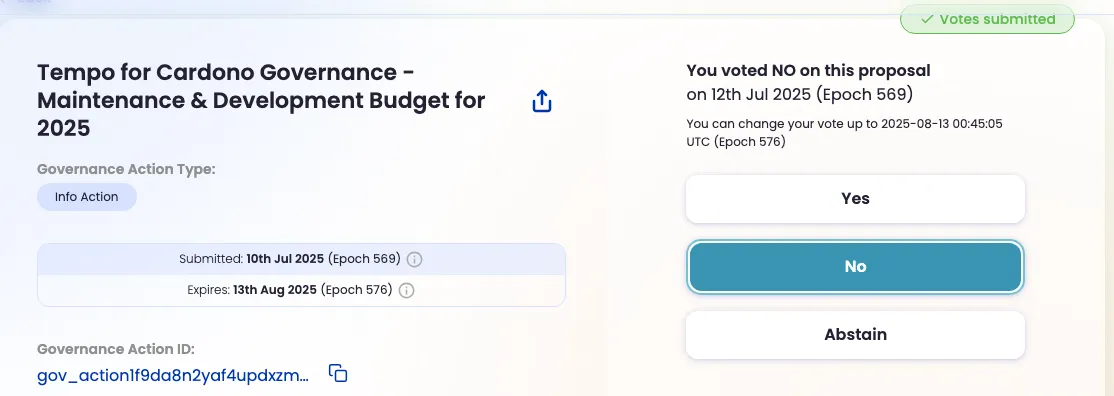1114x396 pixels.
Task: Vote Yes on this proposal
Action: (x=855, y=198)
